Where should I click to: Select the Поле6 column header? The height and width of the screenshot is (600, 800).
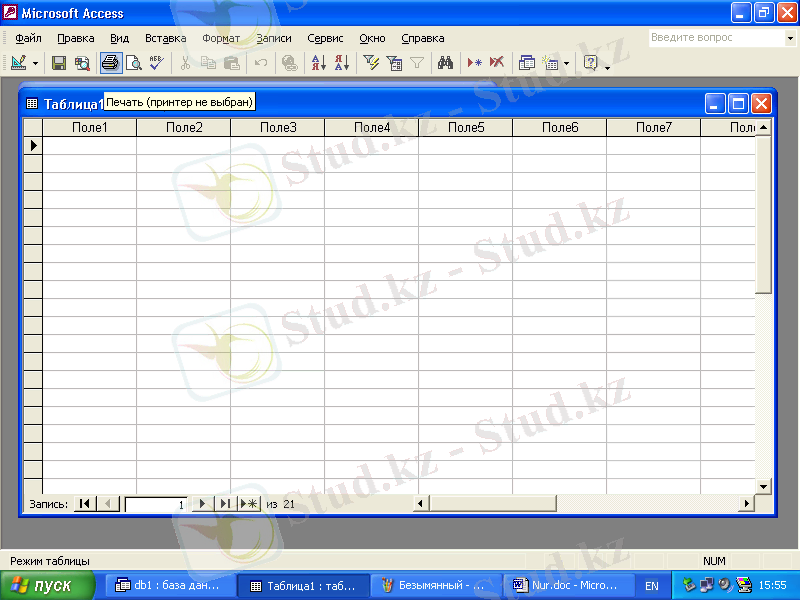[x=559, y=128]
